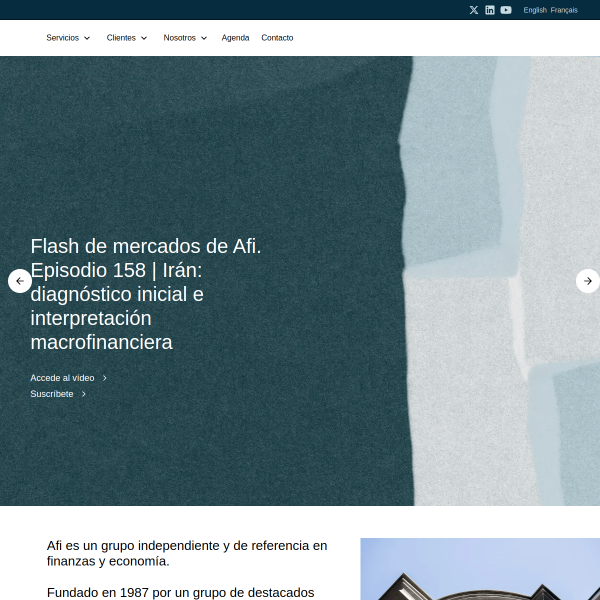Viewport: 600px width, 600px height.
Task: Expand the Servicios dropdown menu
Action: 68,38
